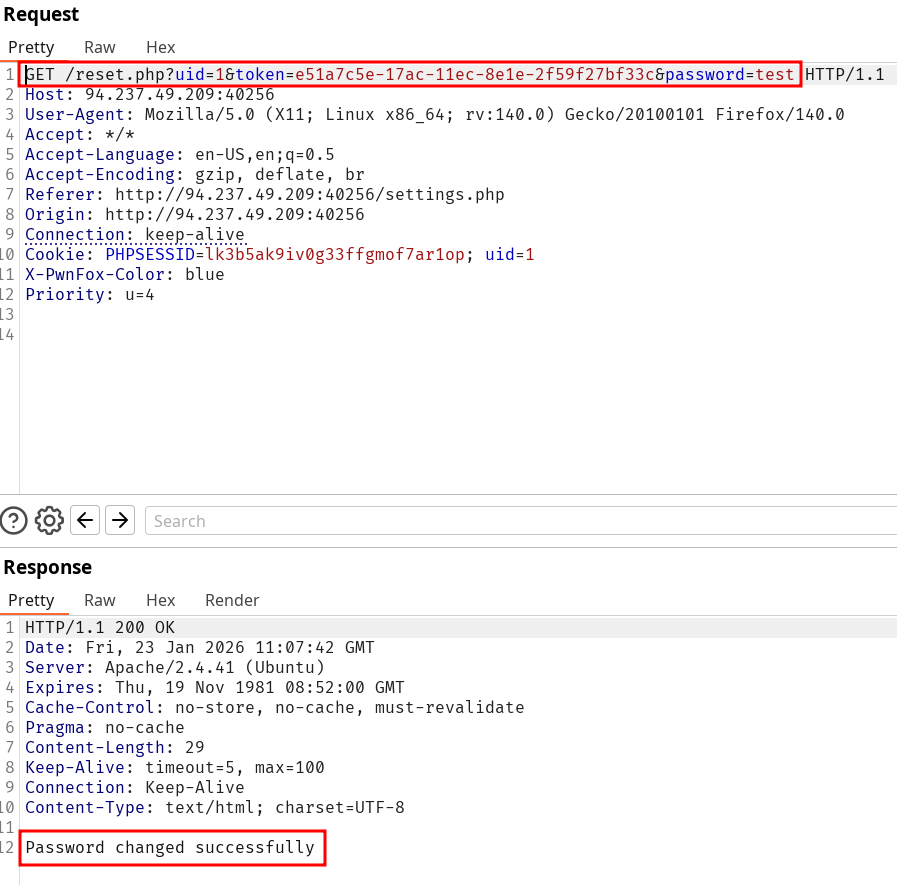The image size is (897, 885).
Task: Open the Response Hex tab
Action: (x=160, y=600)
